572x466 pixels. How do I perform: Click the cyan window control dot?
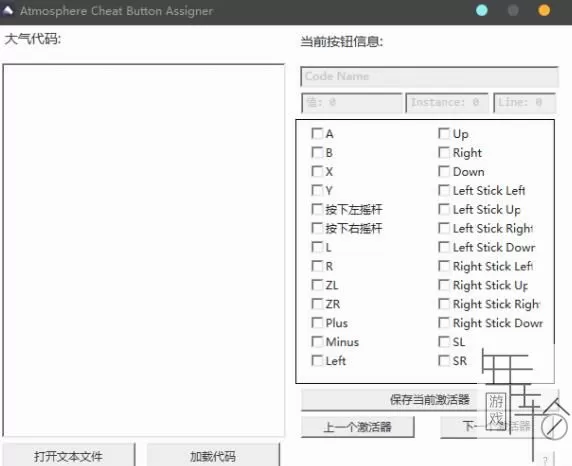482,11
